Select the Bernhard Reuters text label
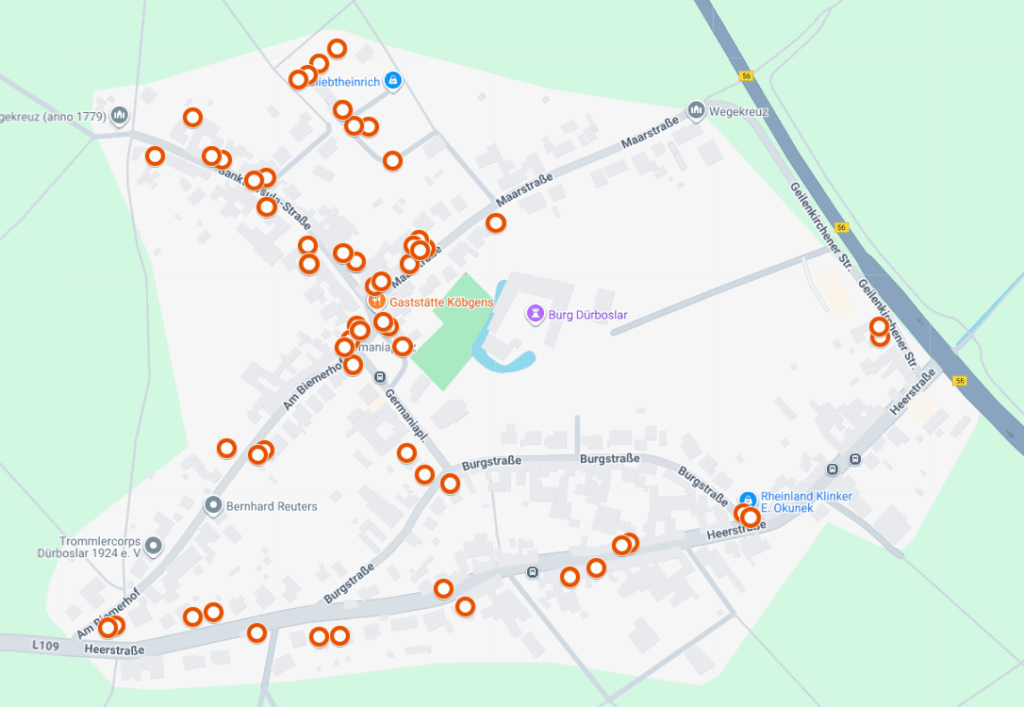This screenshot has height=707, width=1024. tap(272, 506)
